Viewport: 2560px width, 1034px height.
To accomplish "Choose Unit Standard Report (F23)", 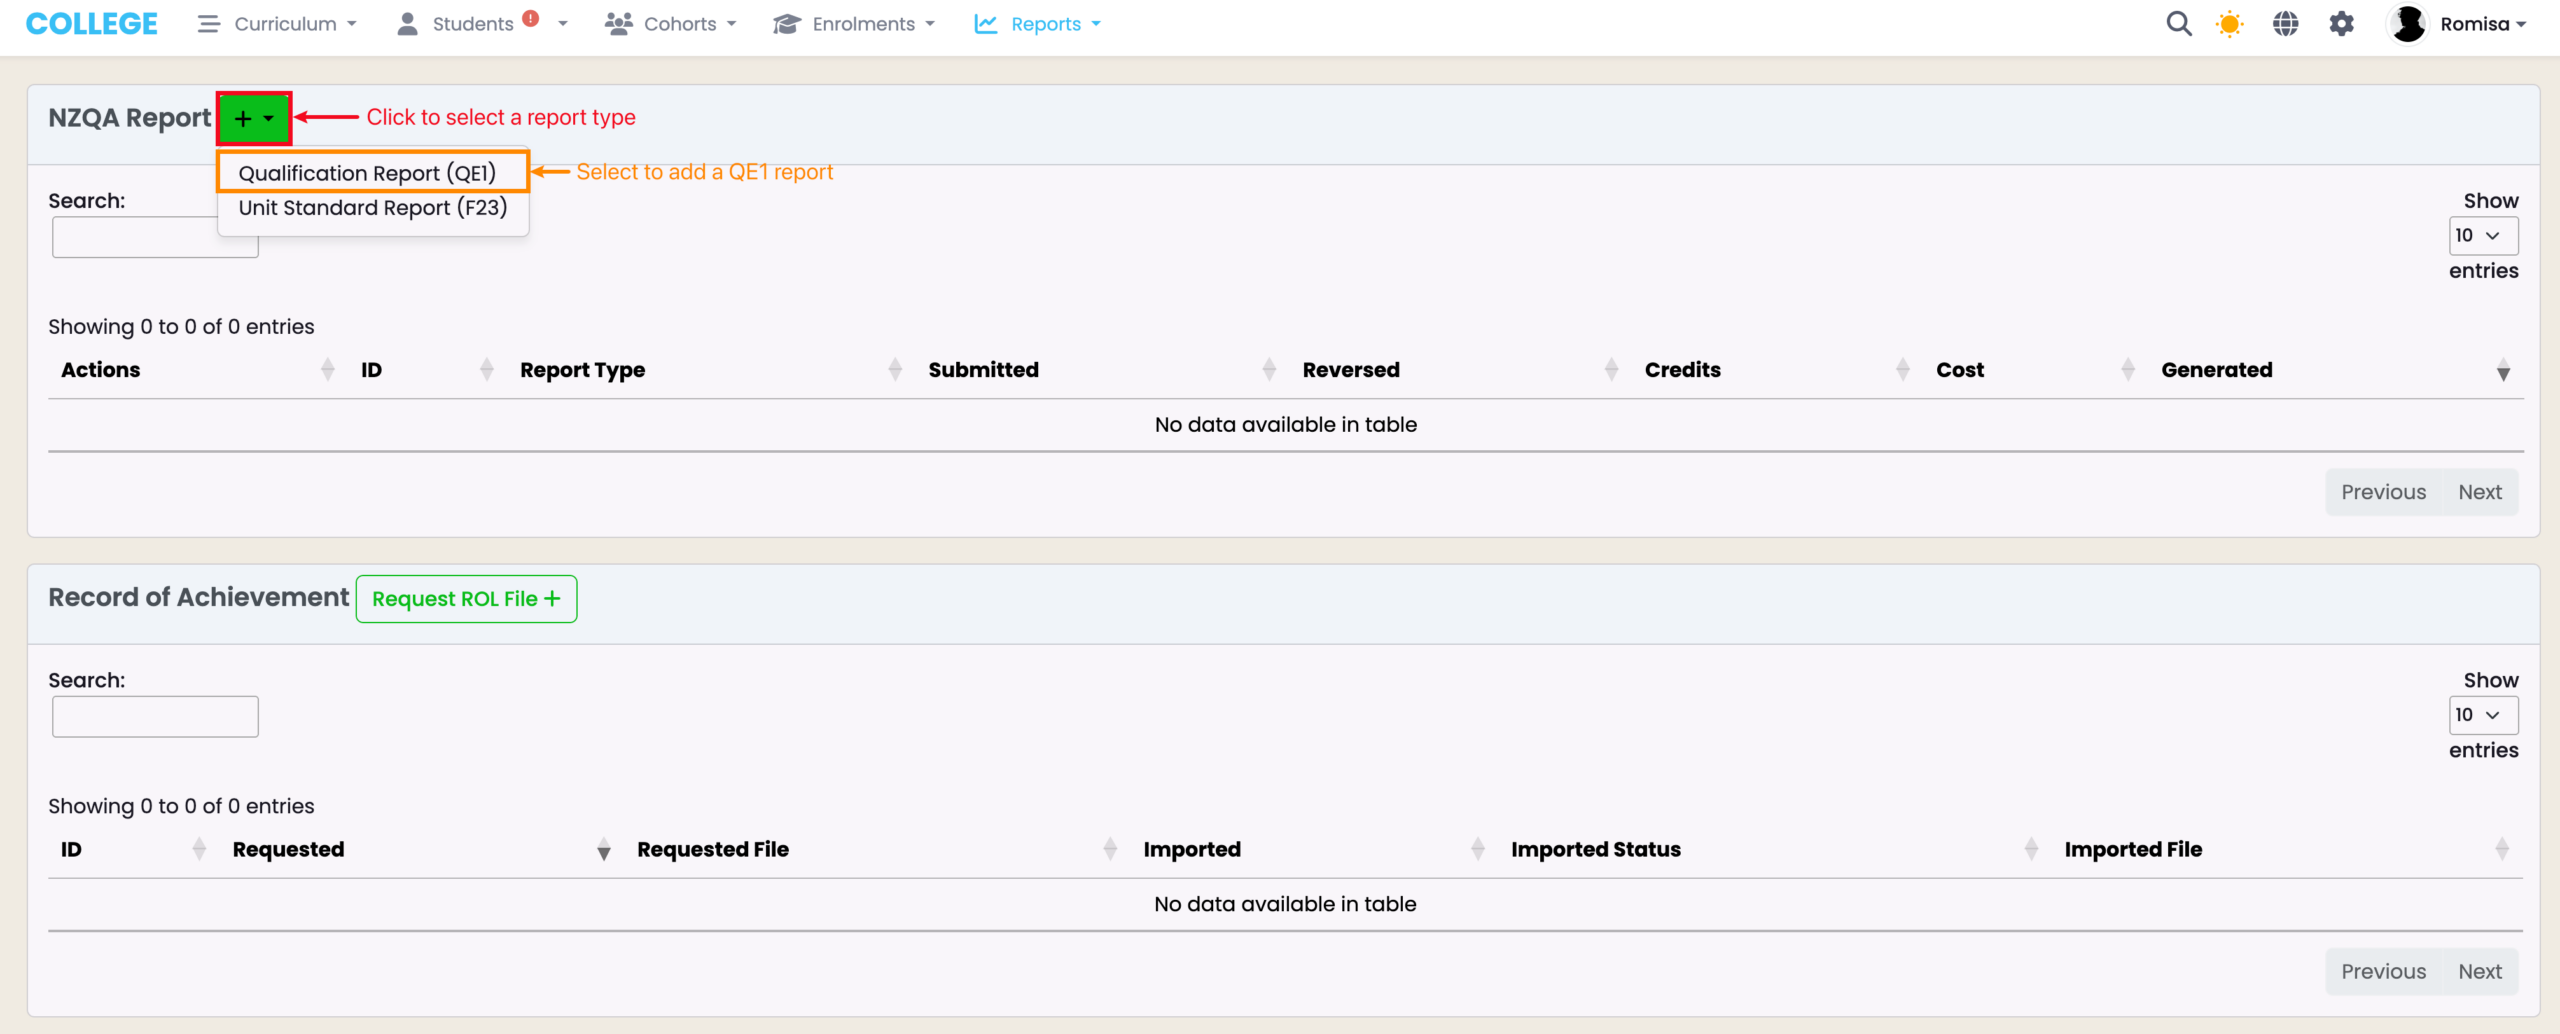I will pyautogui.click(x=372, y=208).
